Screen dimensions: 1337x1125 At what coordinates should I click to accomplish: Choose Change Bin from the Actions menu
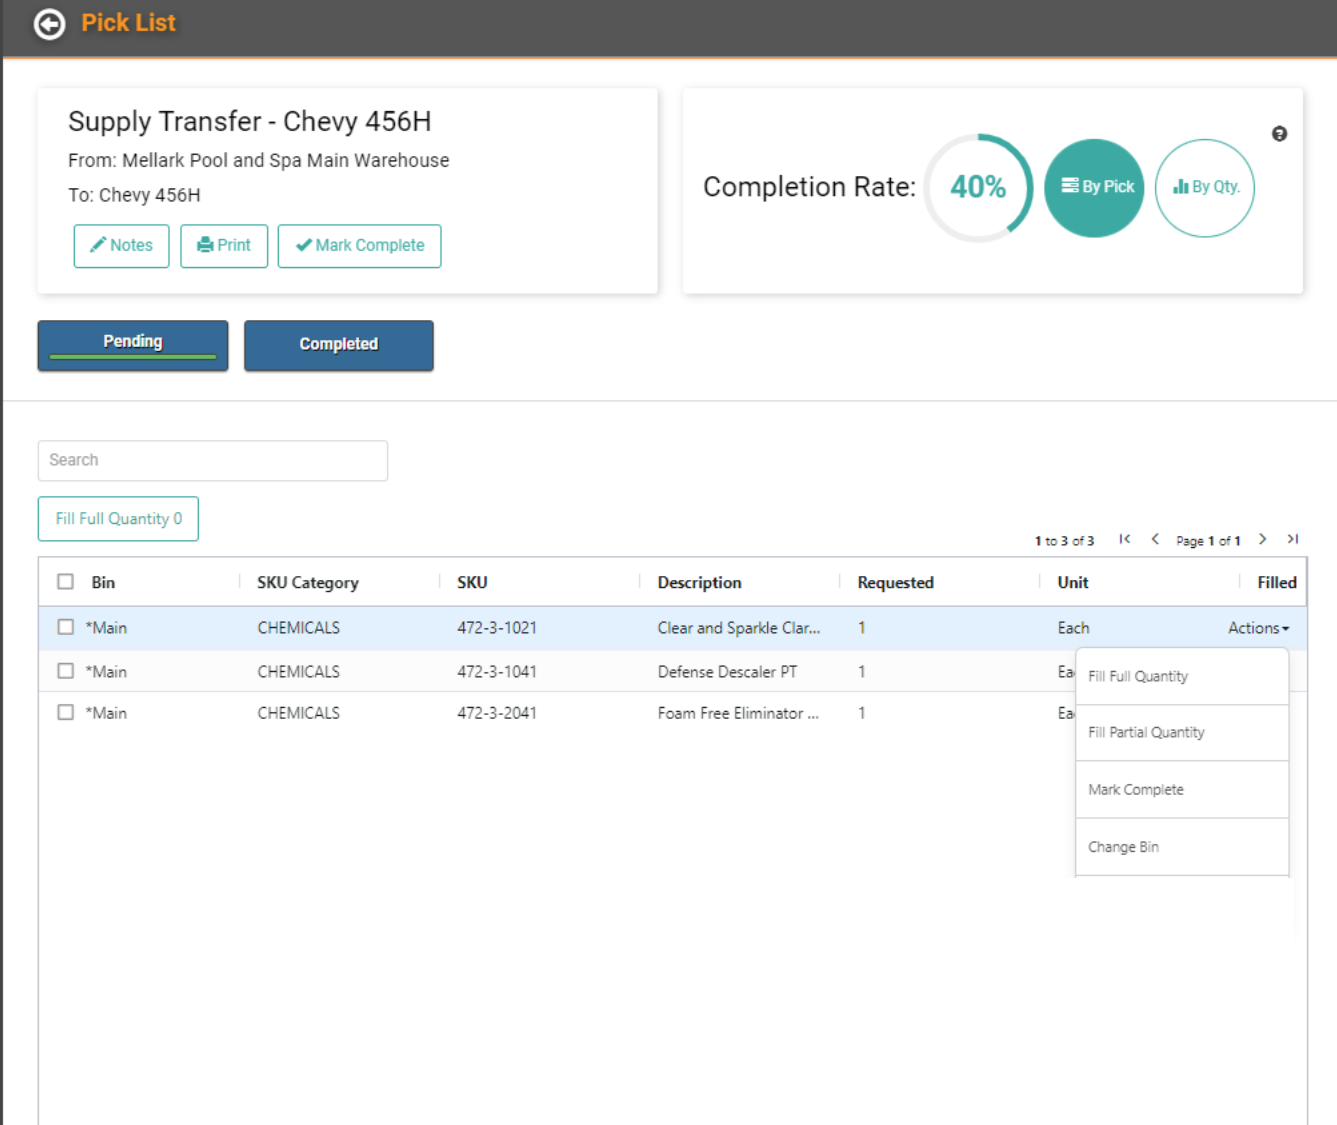pyautogui.click(x=1123, y=846)
